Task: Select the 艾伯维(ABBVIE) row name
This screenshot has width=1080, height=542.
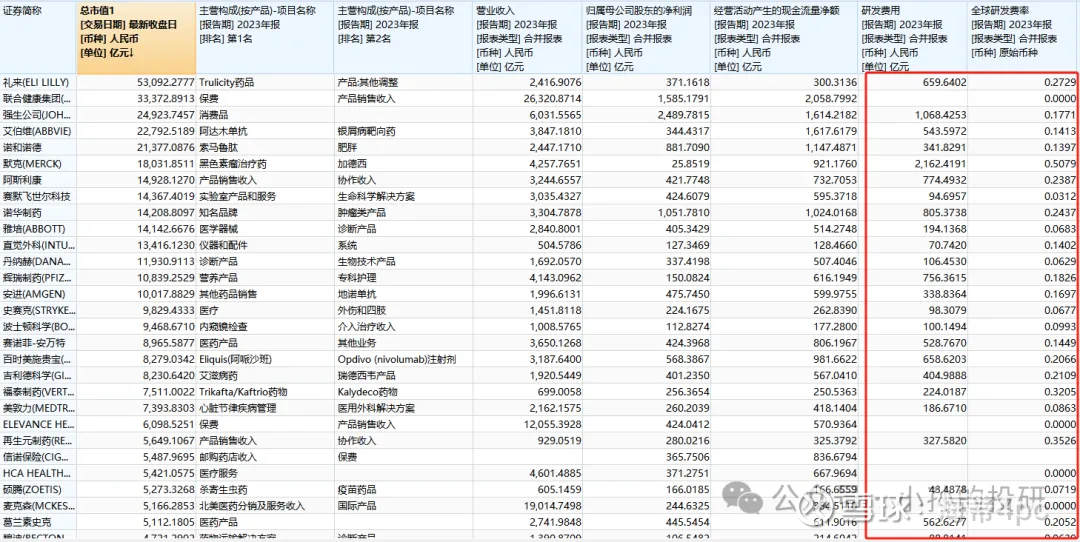Action: (x=37, y=131)
